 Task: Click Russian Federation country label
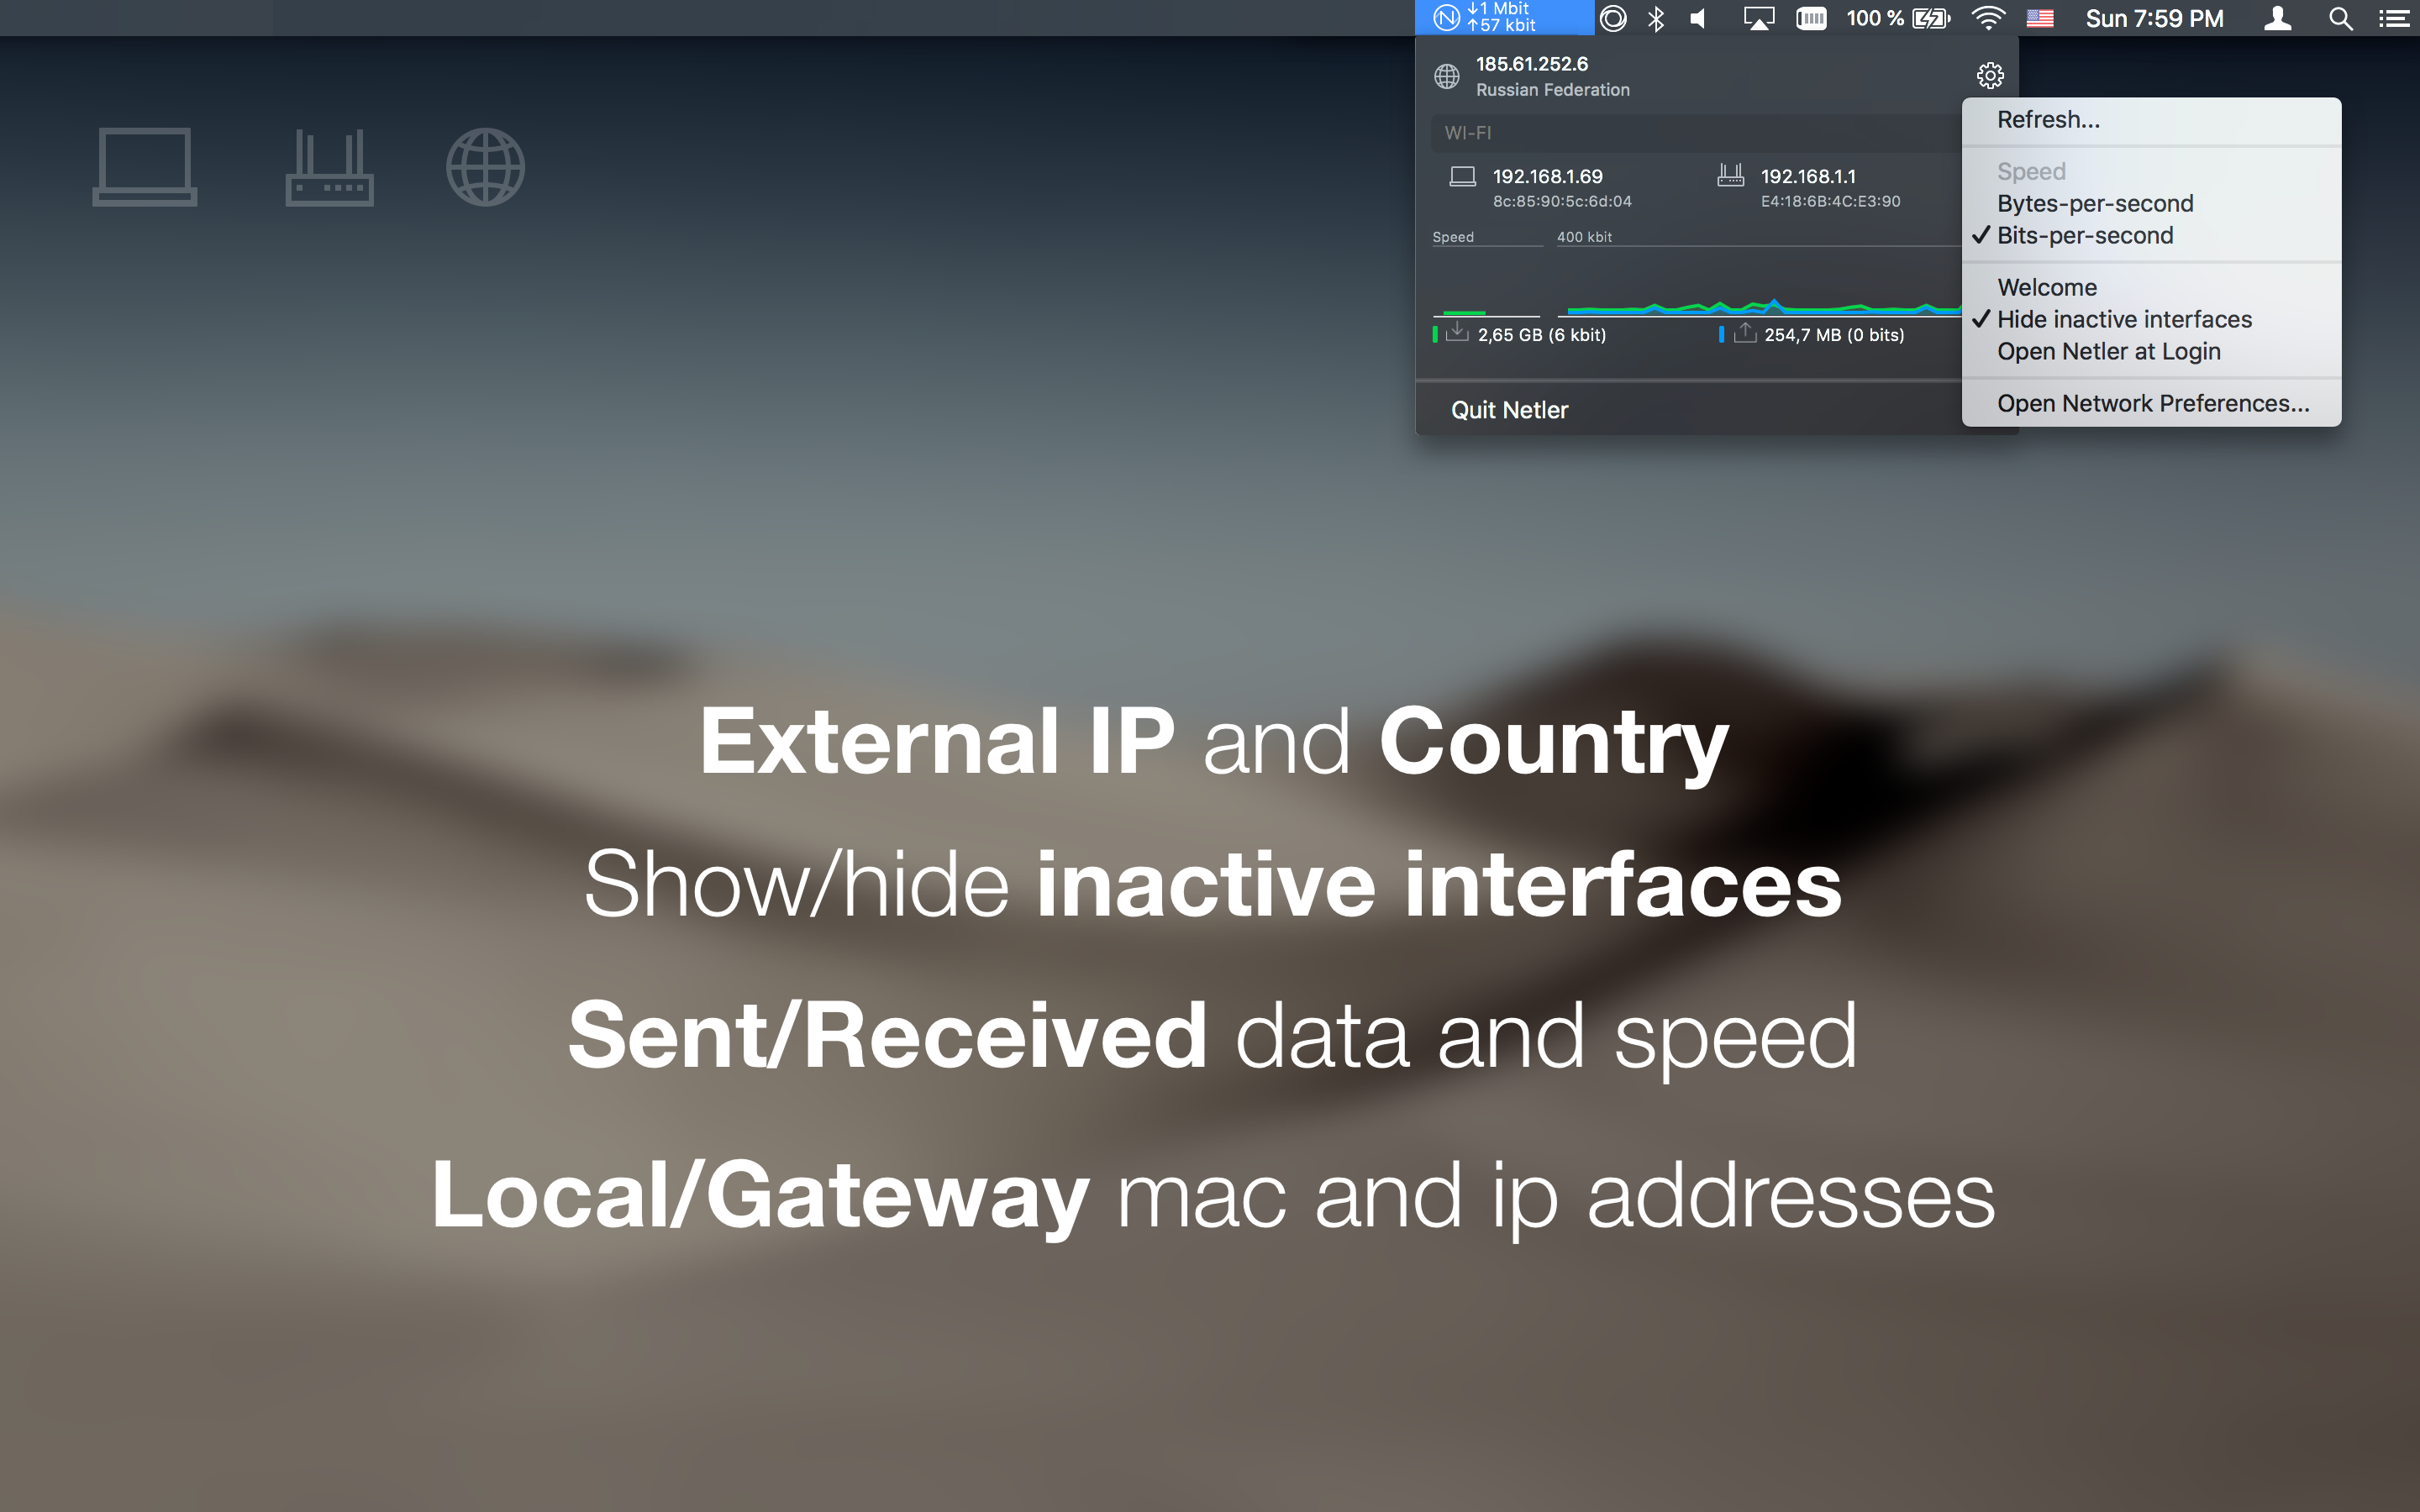pyautogui.click(x=1552, y=90)
